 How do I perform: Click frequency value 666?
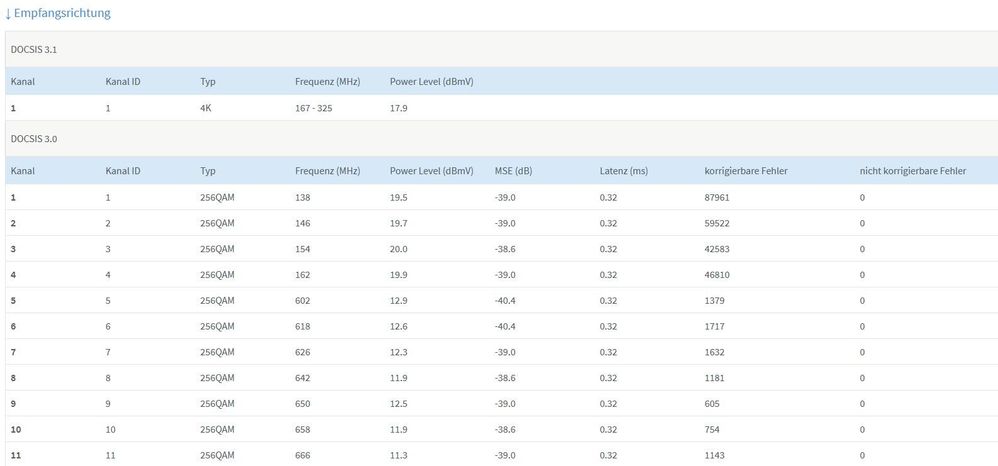click(x=303, y=455)
